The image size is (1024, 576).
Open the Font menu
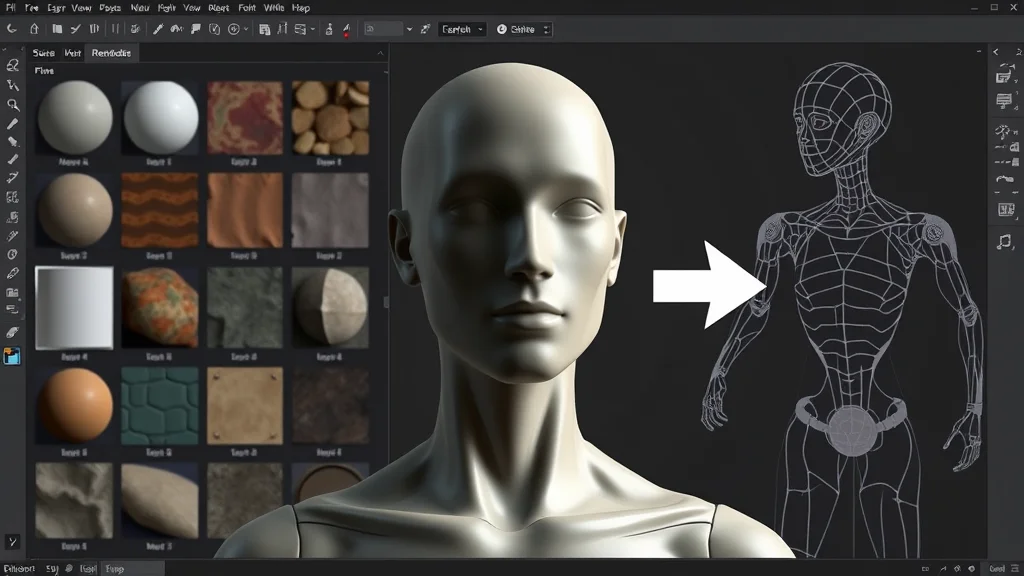[x=247, y=8]
